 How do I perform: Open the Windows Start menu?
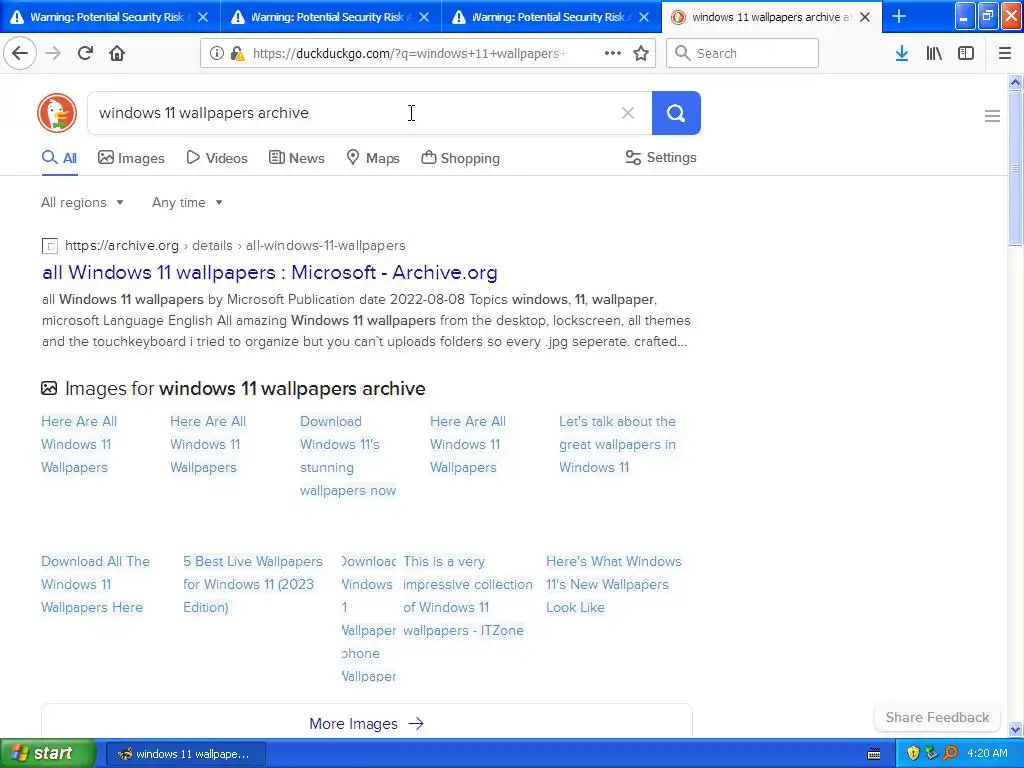[48, 753]
